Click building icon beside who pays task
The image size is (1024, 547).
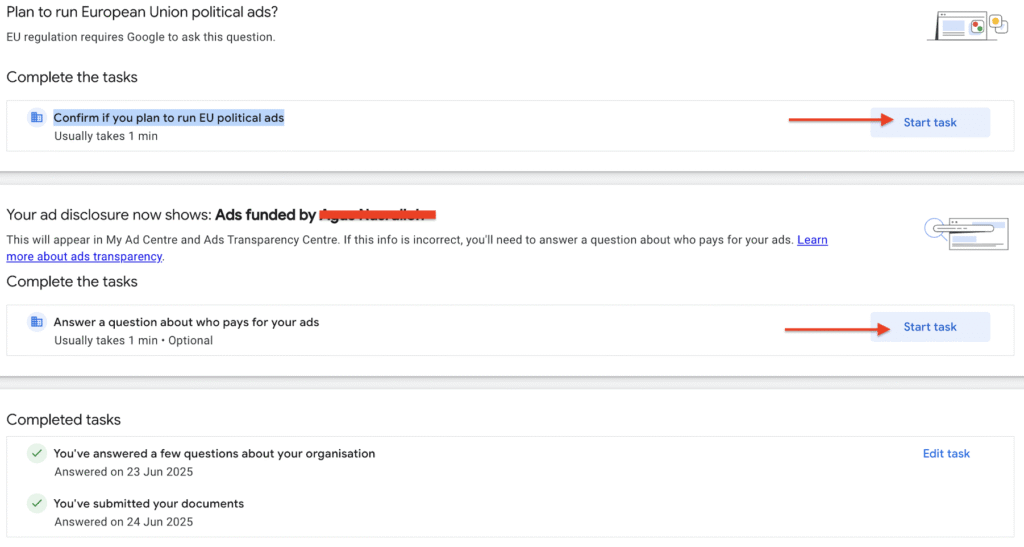[37, 322]
